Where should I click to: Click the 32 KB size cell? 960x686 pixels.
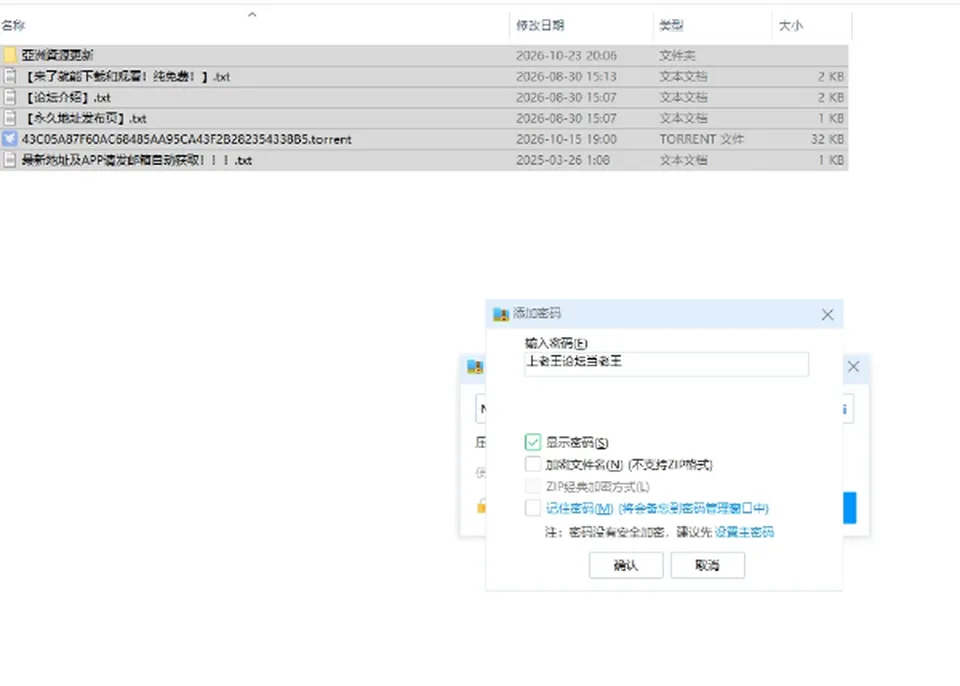(828, 139)
